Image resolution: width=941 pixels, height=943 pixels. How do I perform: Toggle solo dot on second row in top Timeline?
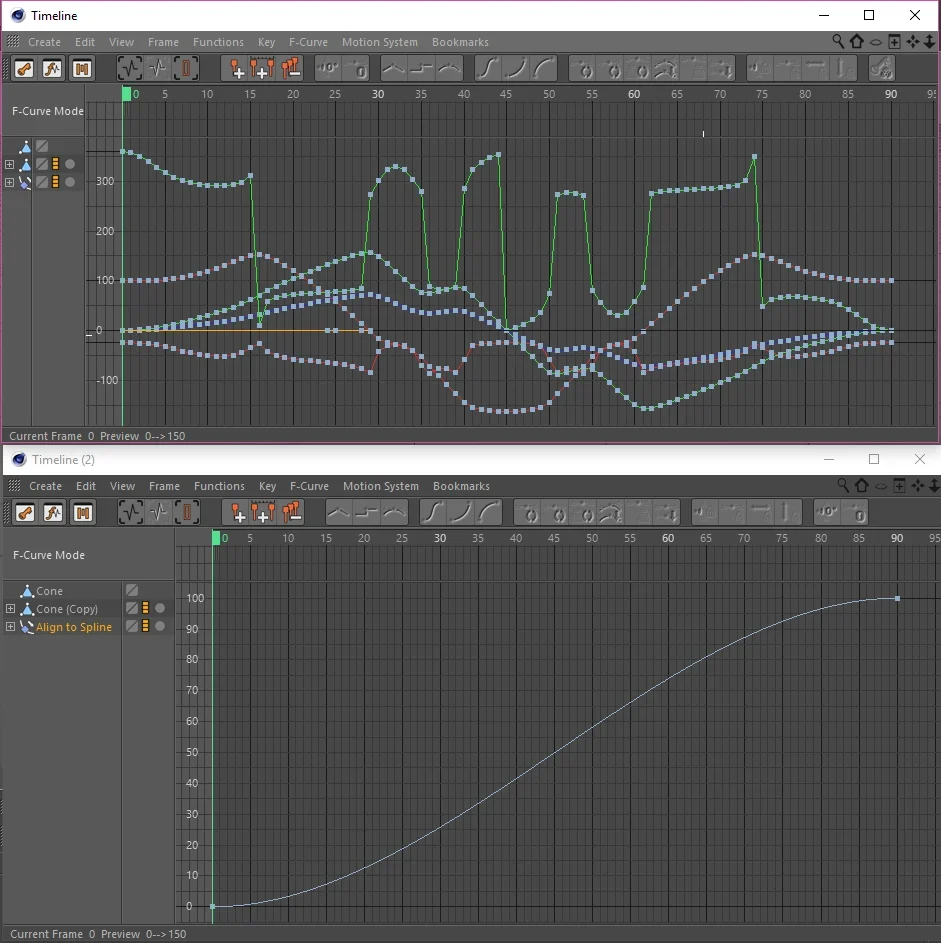(x=70, y=164)
